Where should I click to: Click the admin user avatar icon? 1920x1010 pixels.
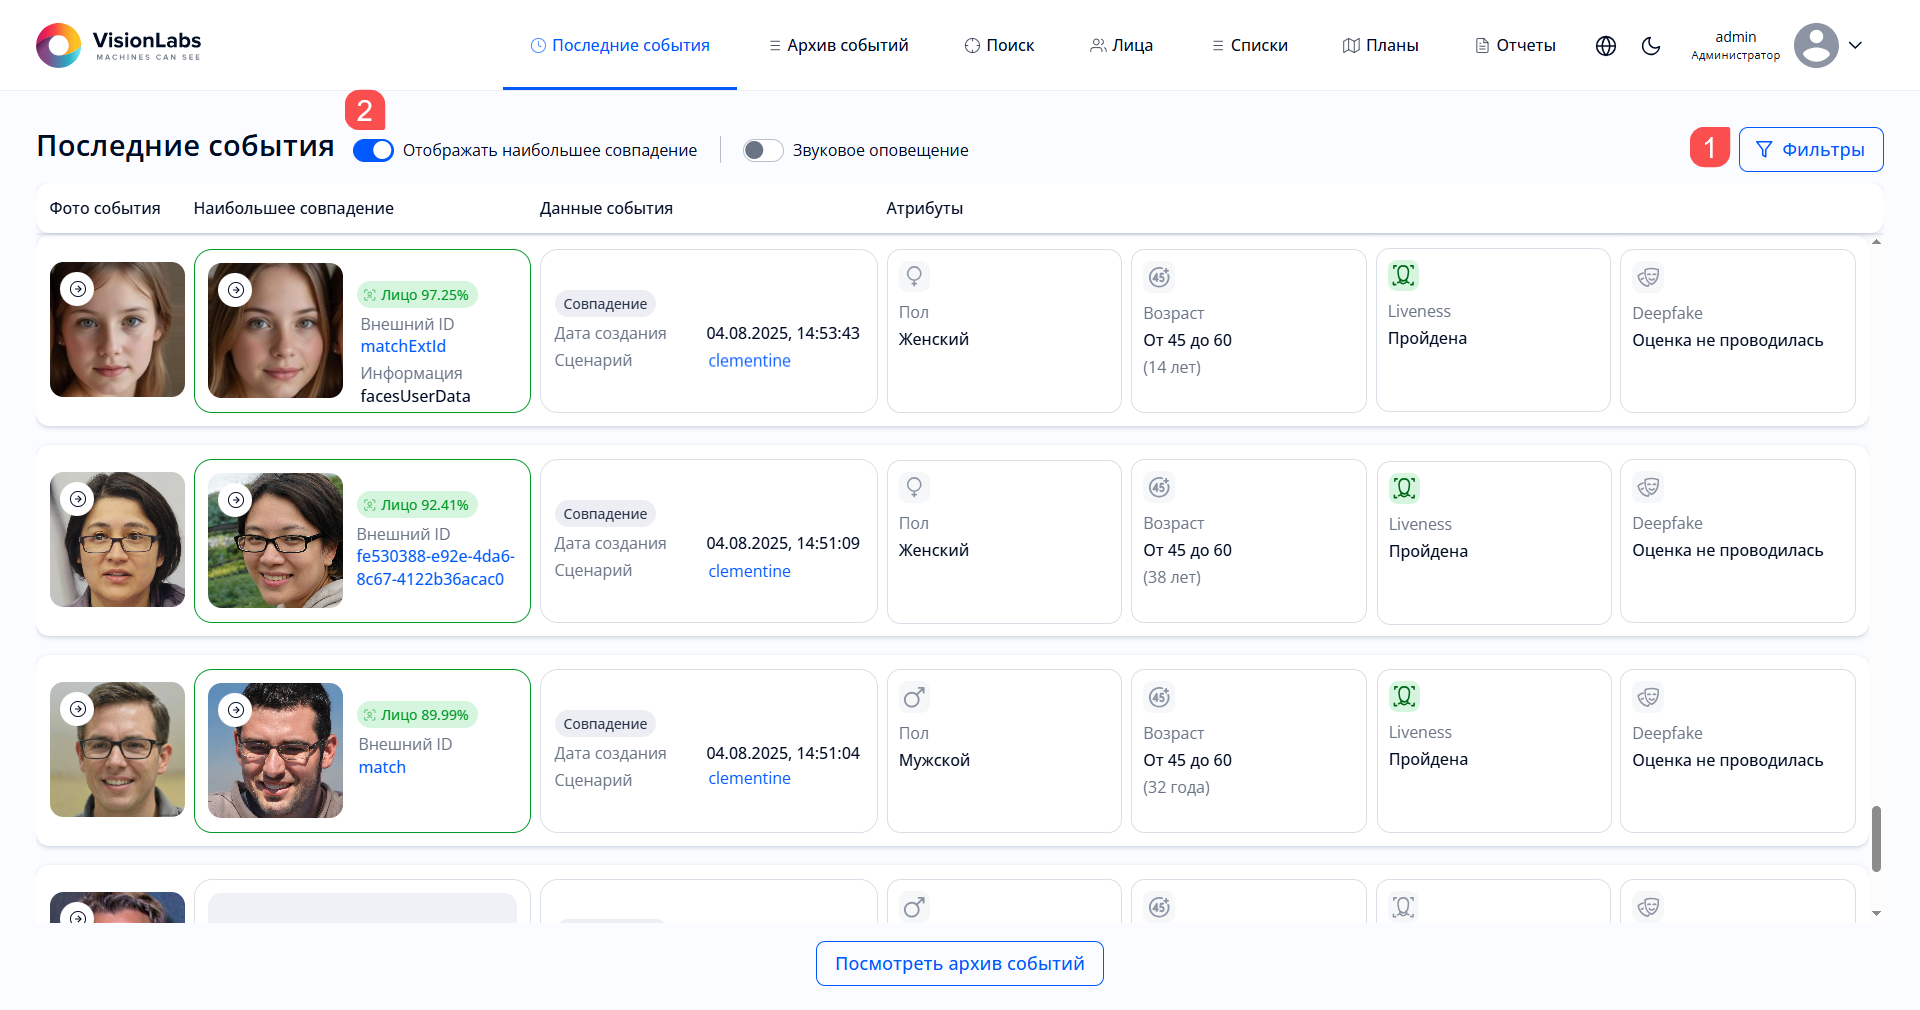click(x=1815, y=46)
